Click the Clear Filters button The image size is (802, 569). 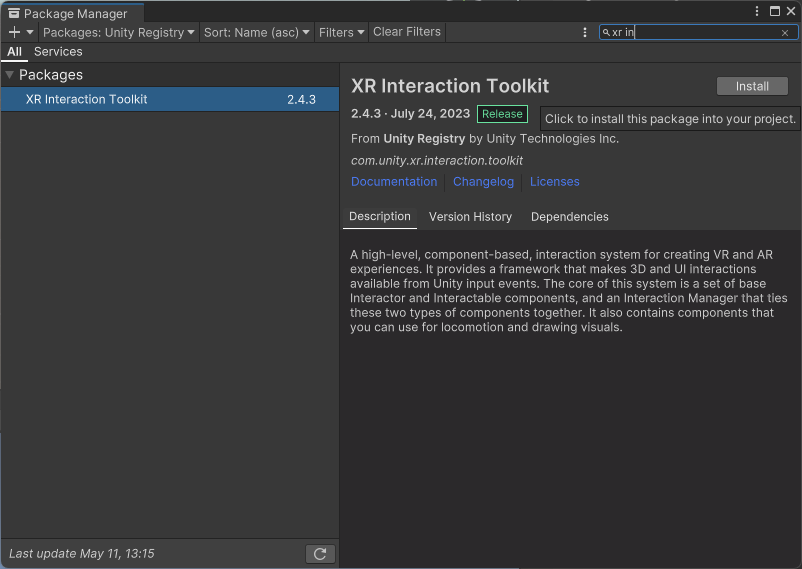pyautogui.click(x=407, y=32)
